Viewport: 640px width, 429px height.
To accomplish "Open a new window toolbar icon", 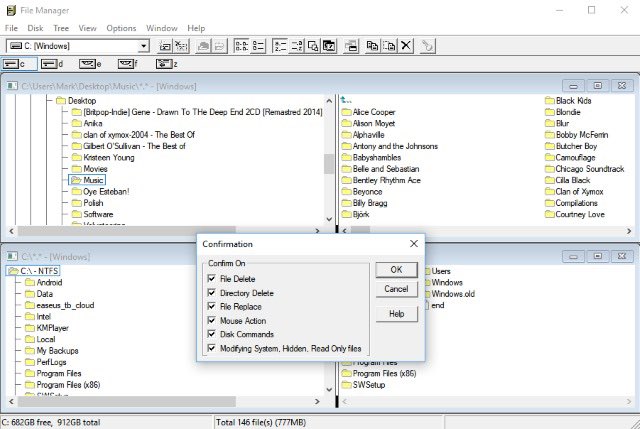I will tap(351, 46).
